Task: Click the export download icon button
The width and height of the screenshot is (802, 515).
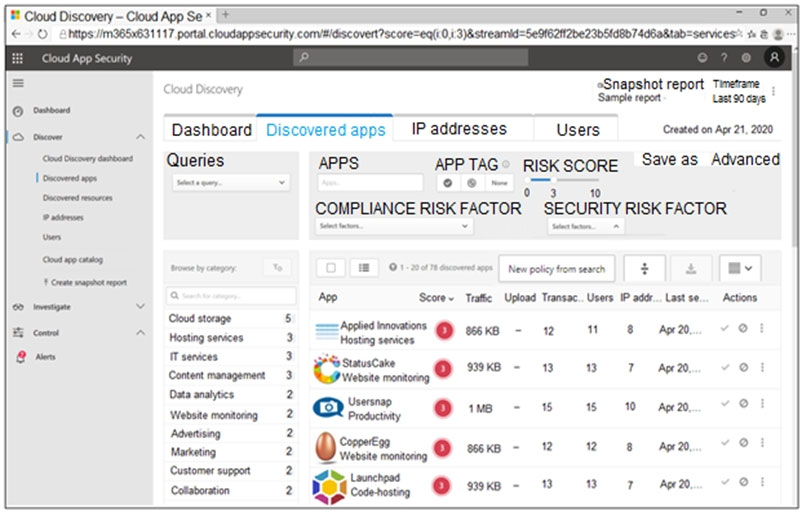Action: tap(690, 268)
